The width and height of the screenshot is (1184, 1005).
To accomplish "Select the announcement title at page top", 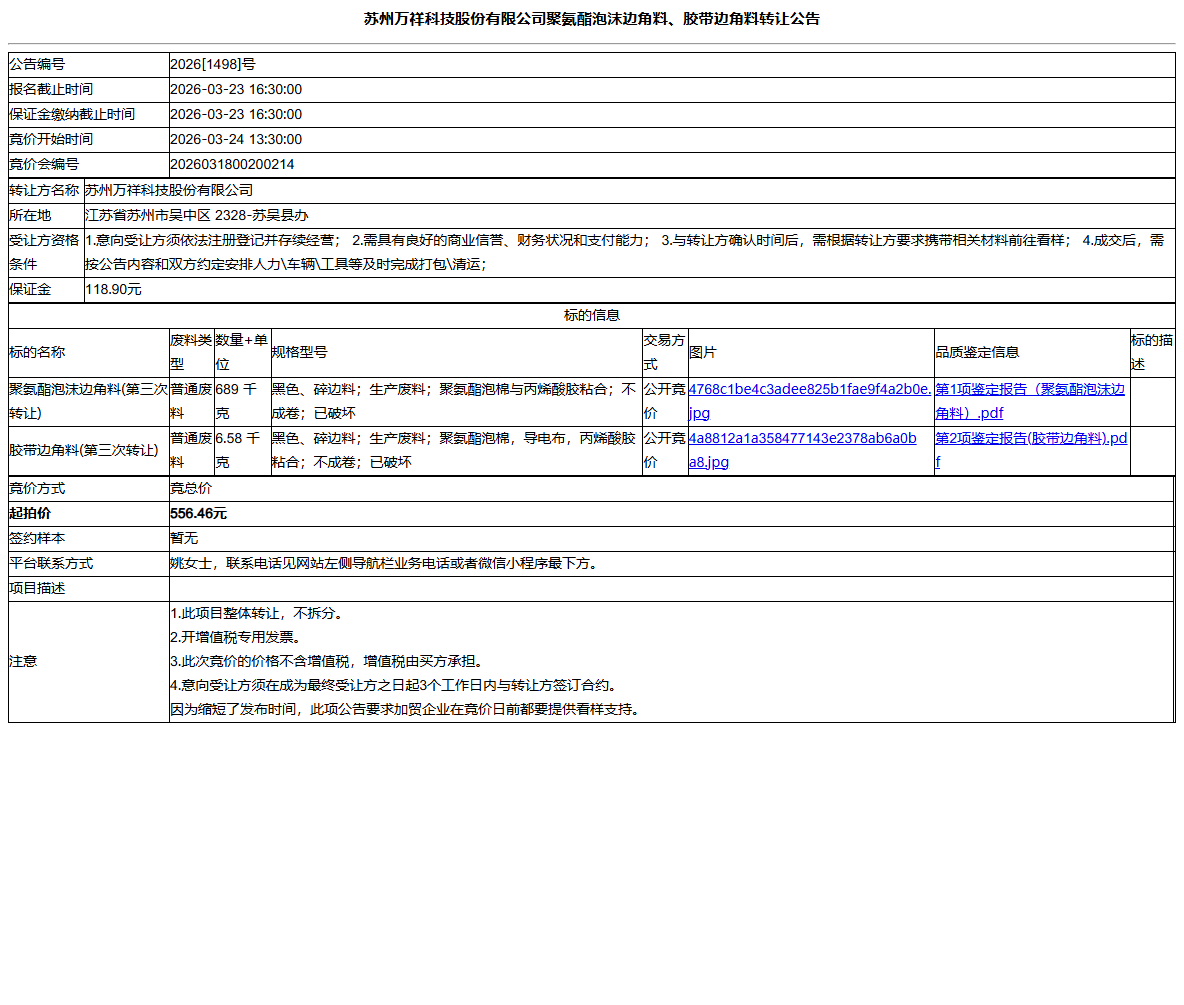I will pos(592,18).
